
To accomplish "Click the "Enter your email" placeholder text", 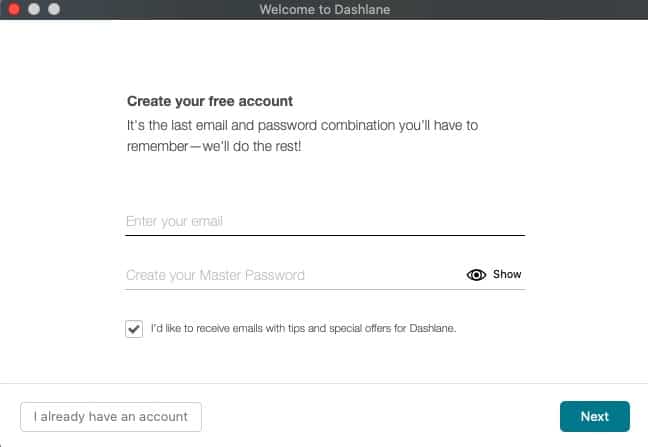I will (174, 221).
